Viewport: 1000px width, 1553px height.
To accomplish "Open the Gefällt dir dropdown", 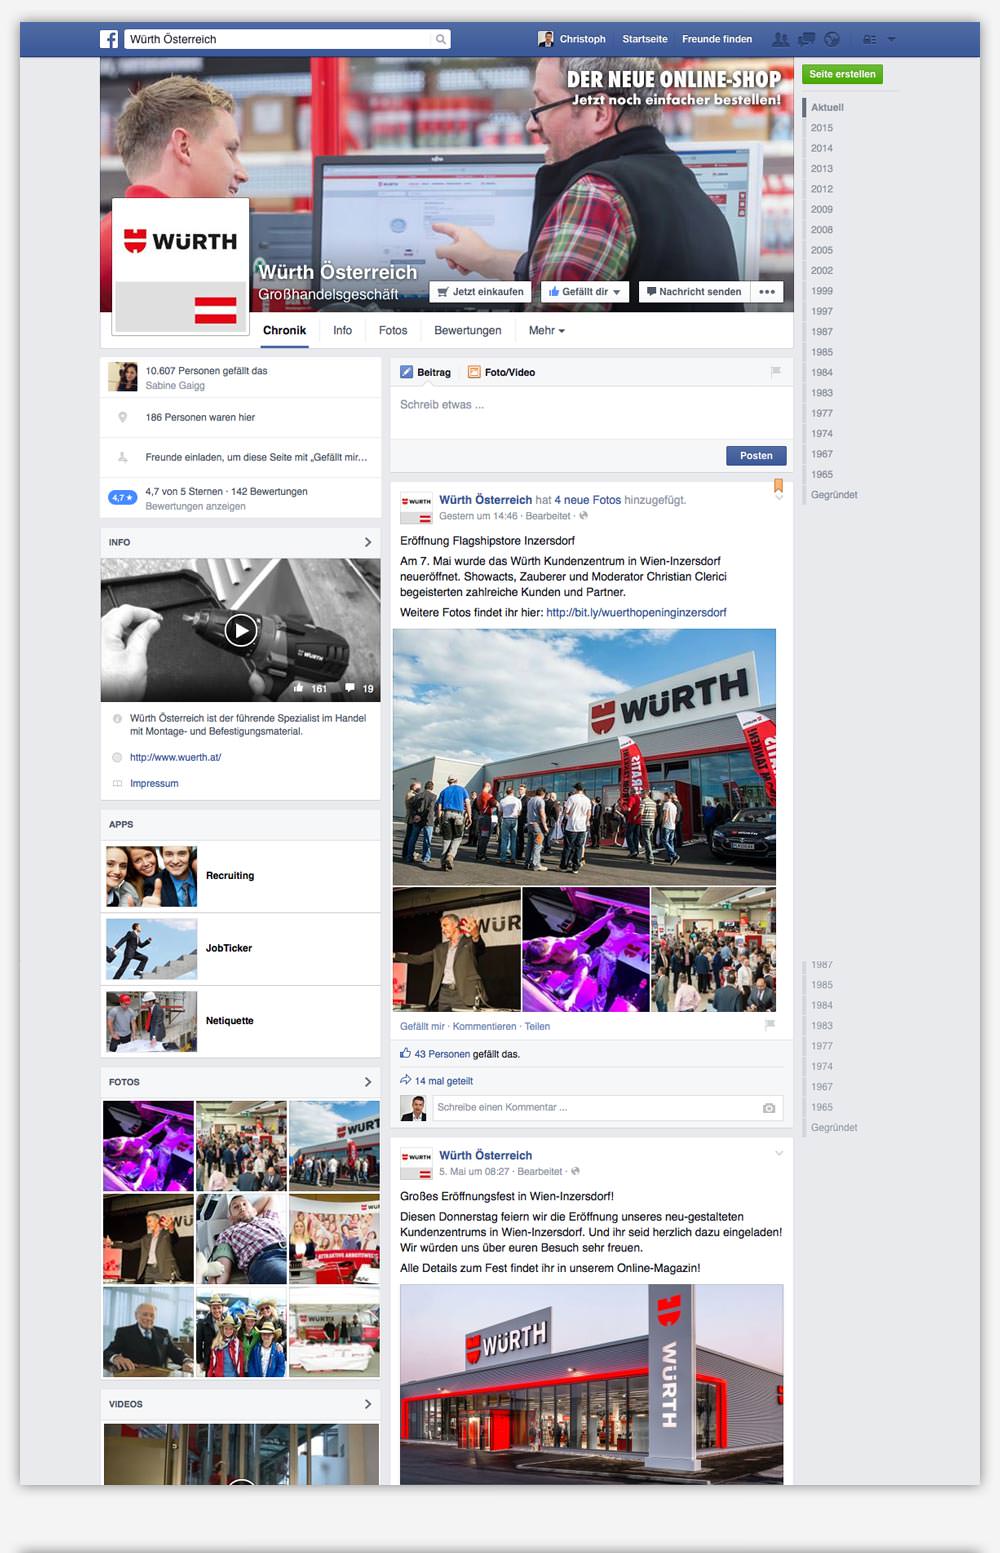I will click(x=585, y=292).
